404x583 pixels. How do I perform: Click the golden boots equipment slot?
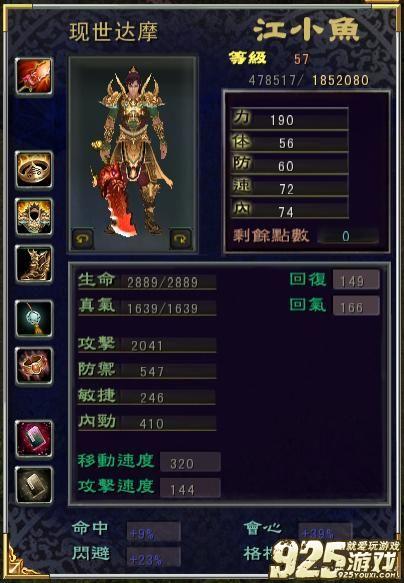point(34,264)
